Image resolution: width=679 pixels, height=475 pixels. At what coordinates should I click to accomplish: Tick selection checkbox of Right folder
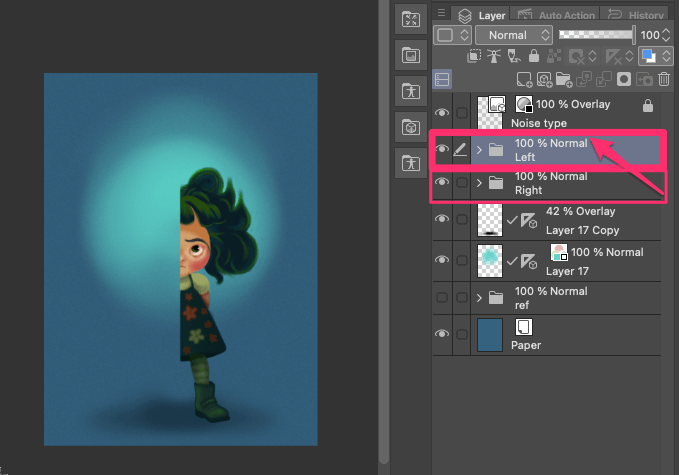[462, 182]
